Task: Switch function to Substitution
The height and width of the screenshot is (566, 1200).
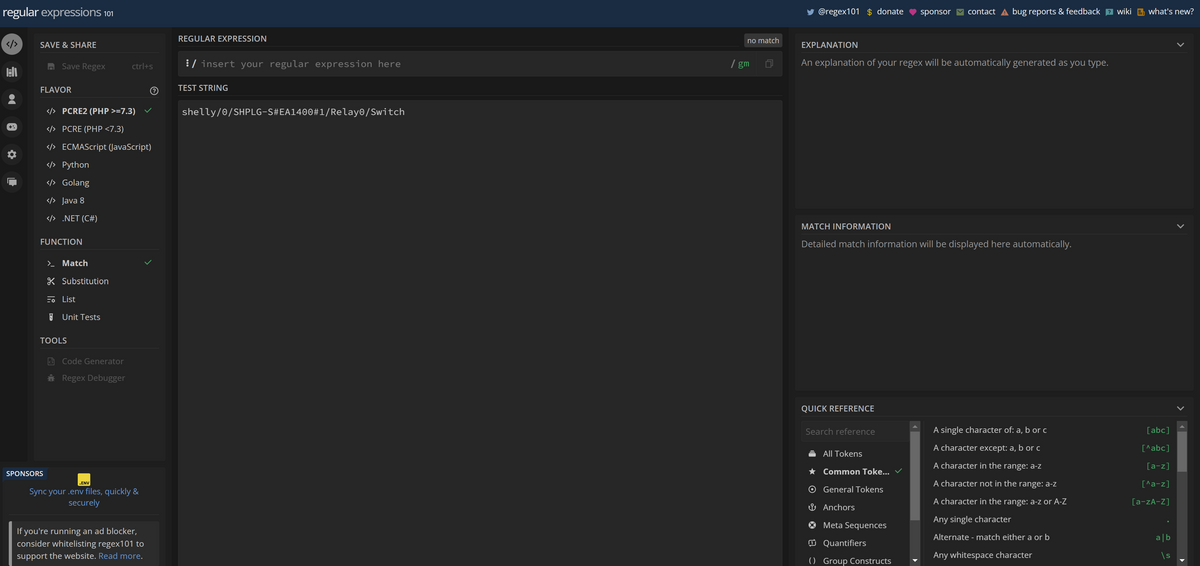Action: (85, 281)
